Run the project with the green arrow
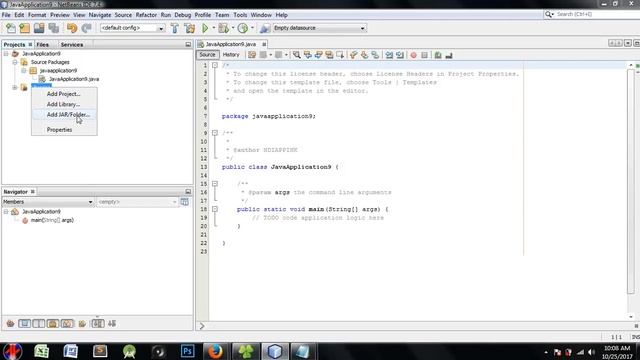Screen dimensions: 640x360 (x=205, y=28)
